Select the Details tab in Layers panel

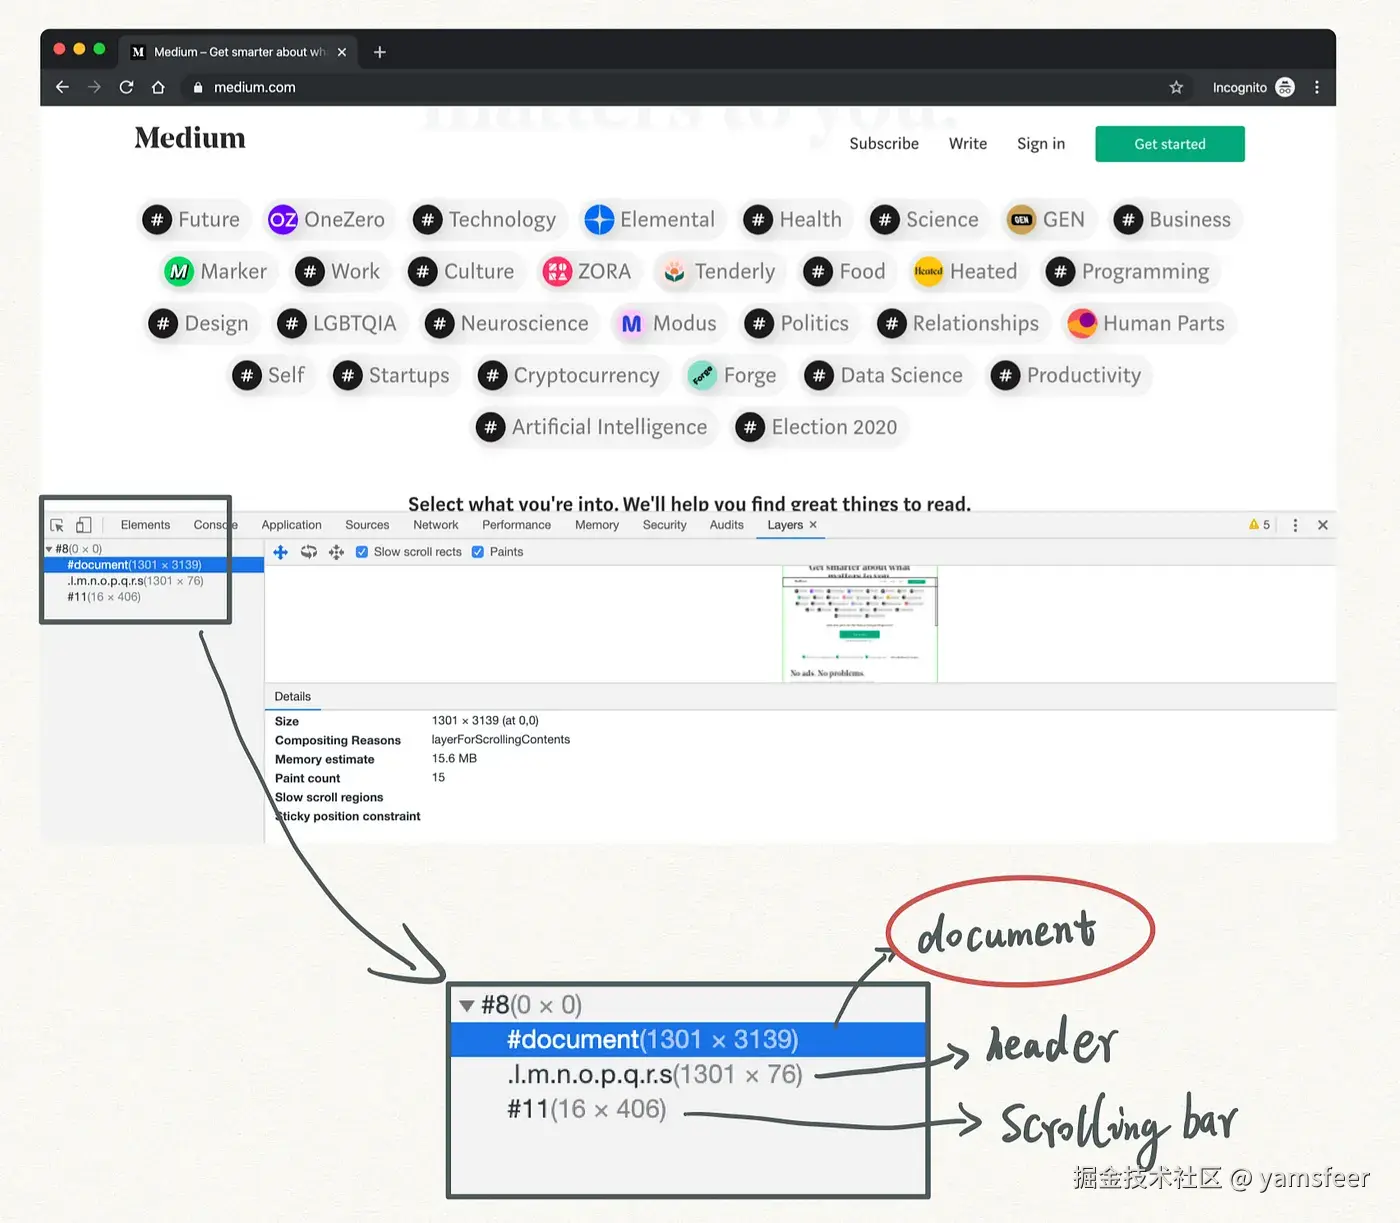point(292,697)
